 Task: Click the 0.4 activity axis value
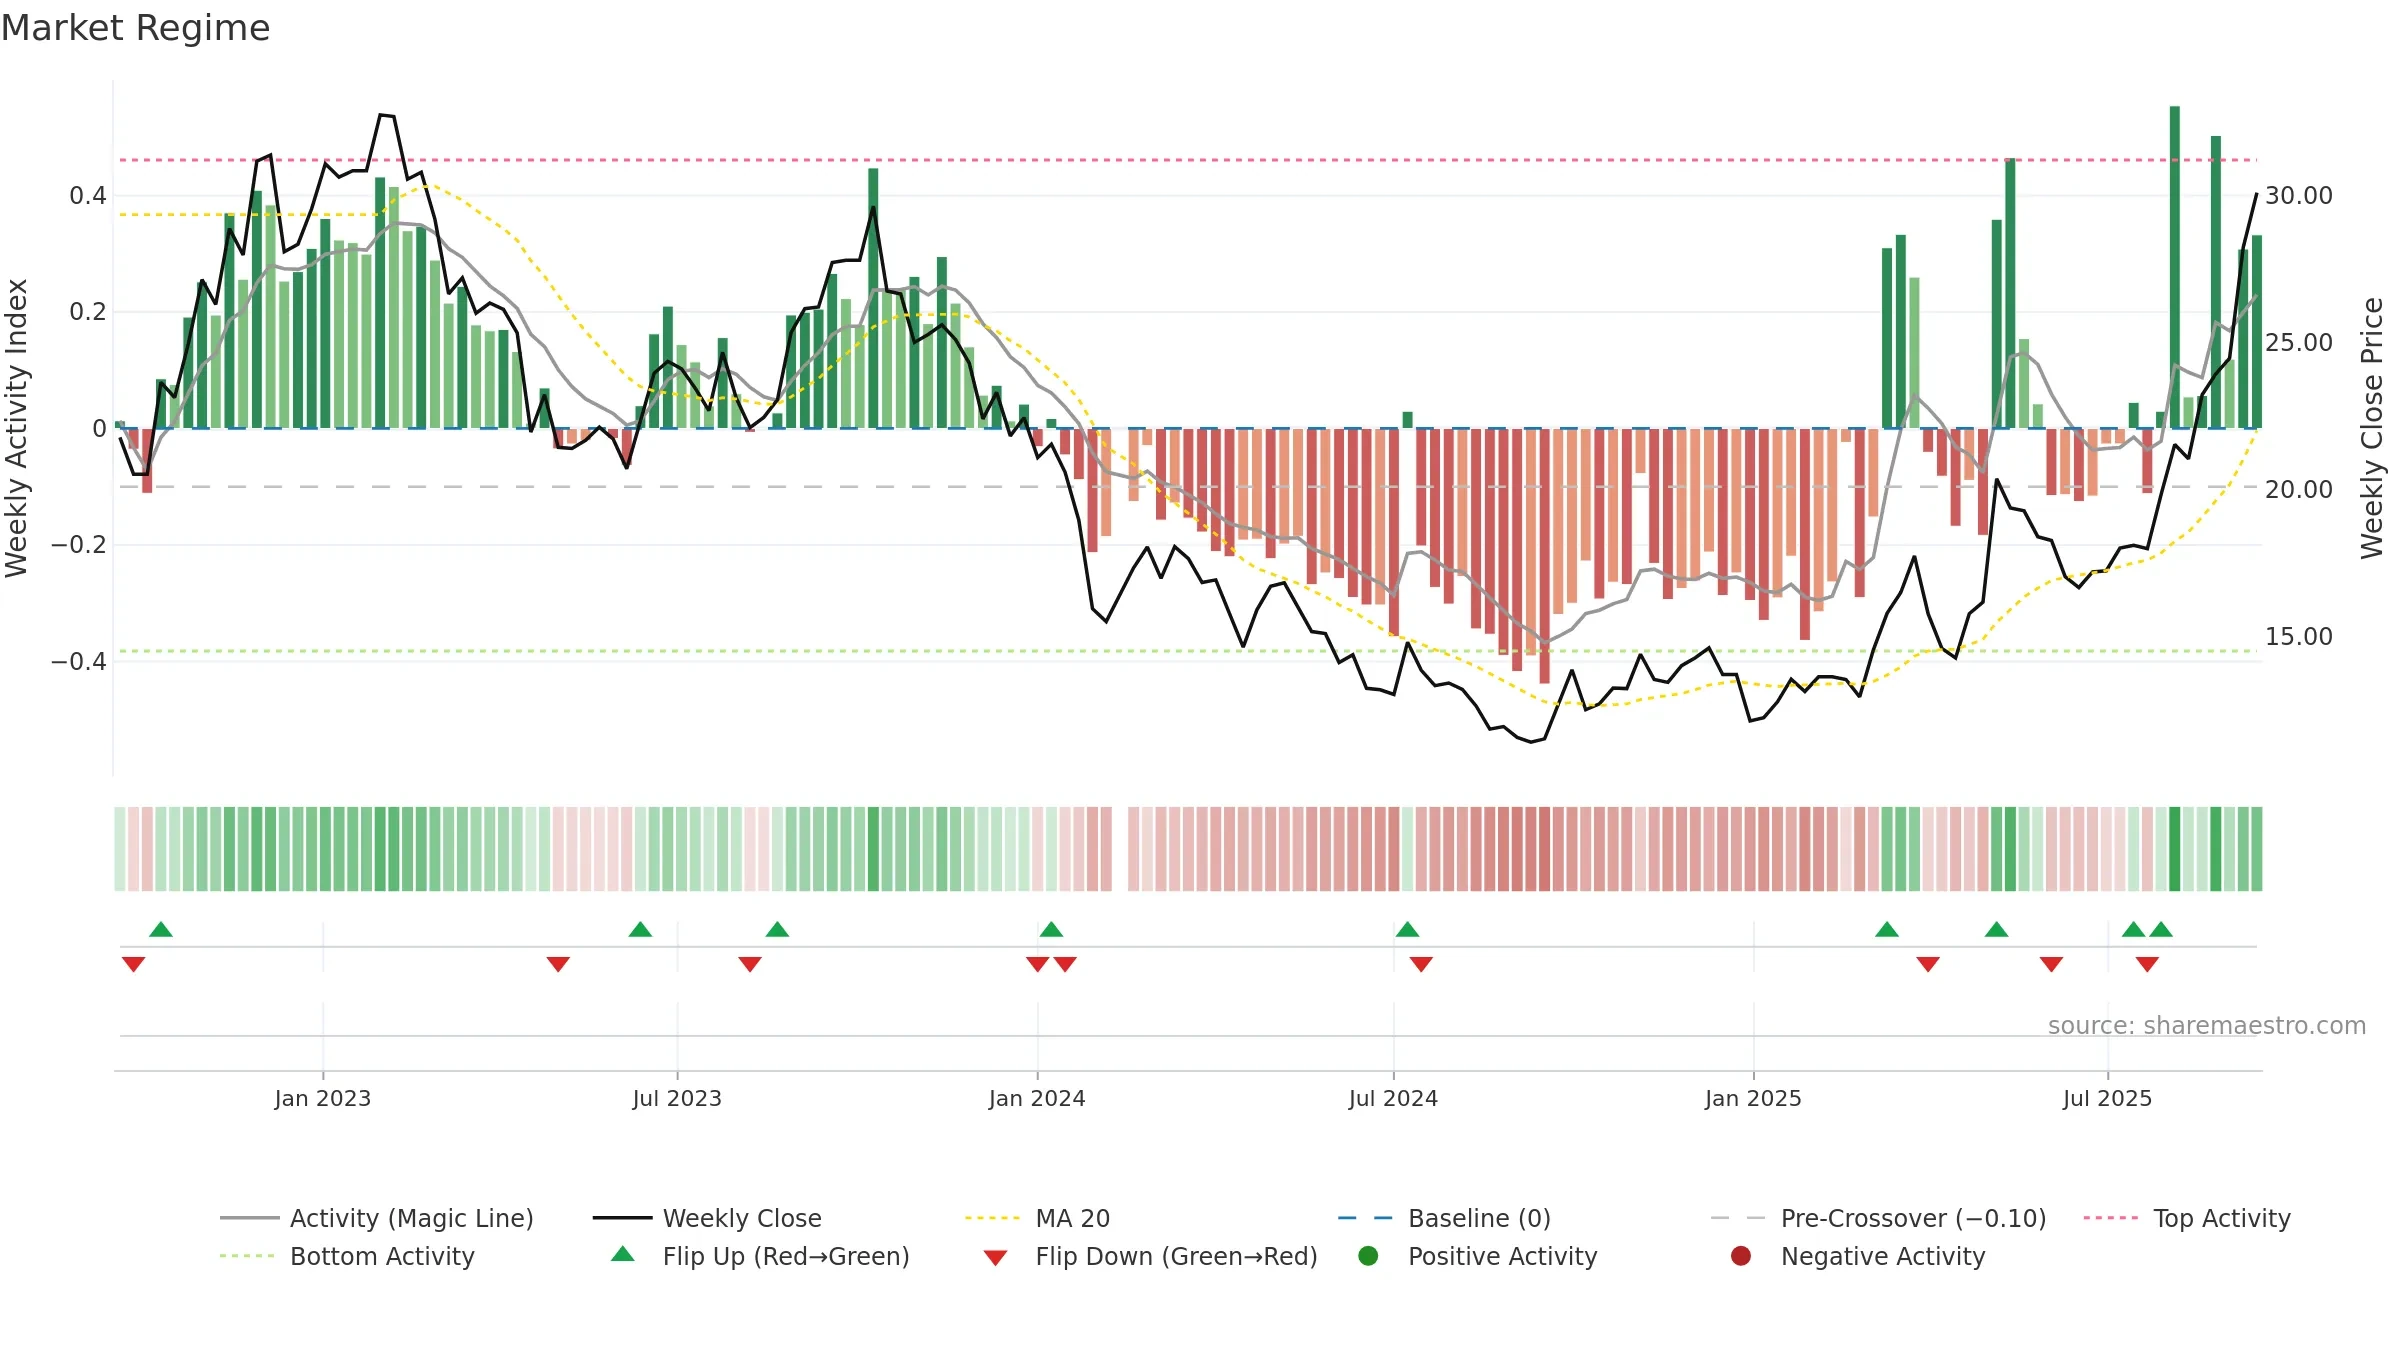[88, 195]
